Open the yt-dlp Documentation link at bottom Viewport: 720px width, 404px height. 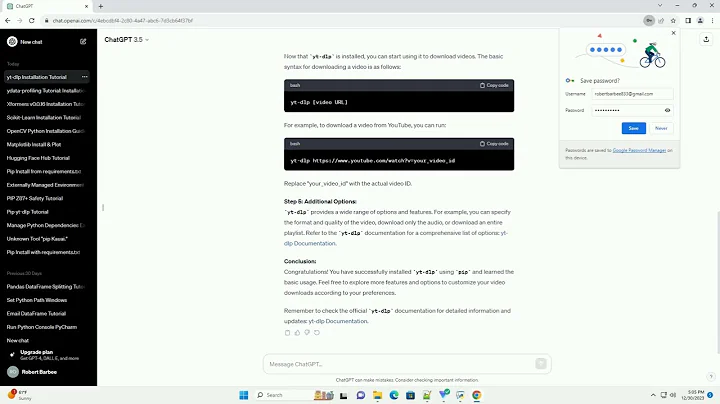click(338, 321)
